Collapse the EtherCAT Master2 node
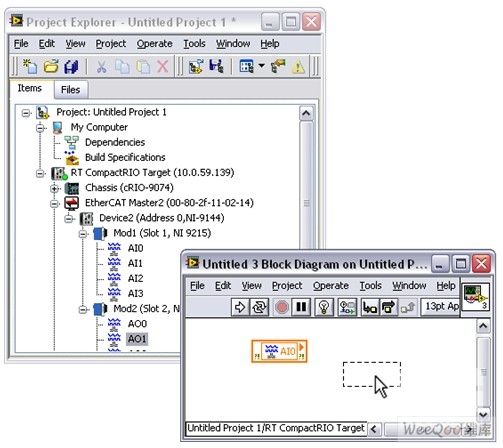Image resolution: width=503 pixels, height=448 pixels. click(54, 203)
